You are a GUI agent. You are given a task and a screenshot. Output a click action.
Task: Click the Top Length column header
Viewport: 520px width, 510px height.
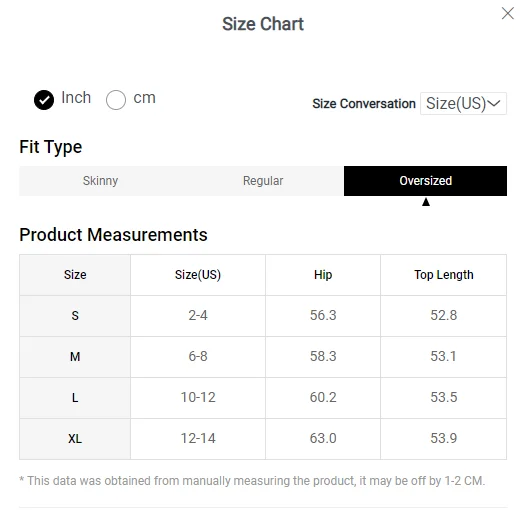pos(444,275)
